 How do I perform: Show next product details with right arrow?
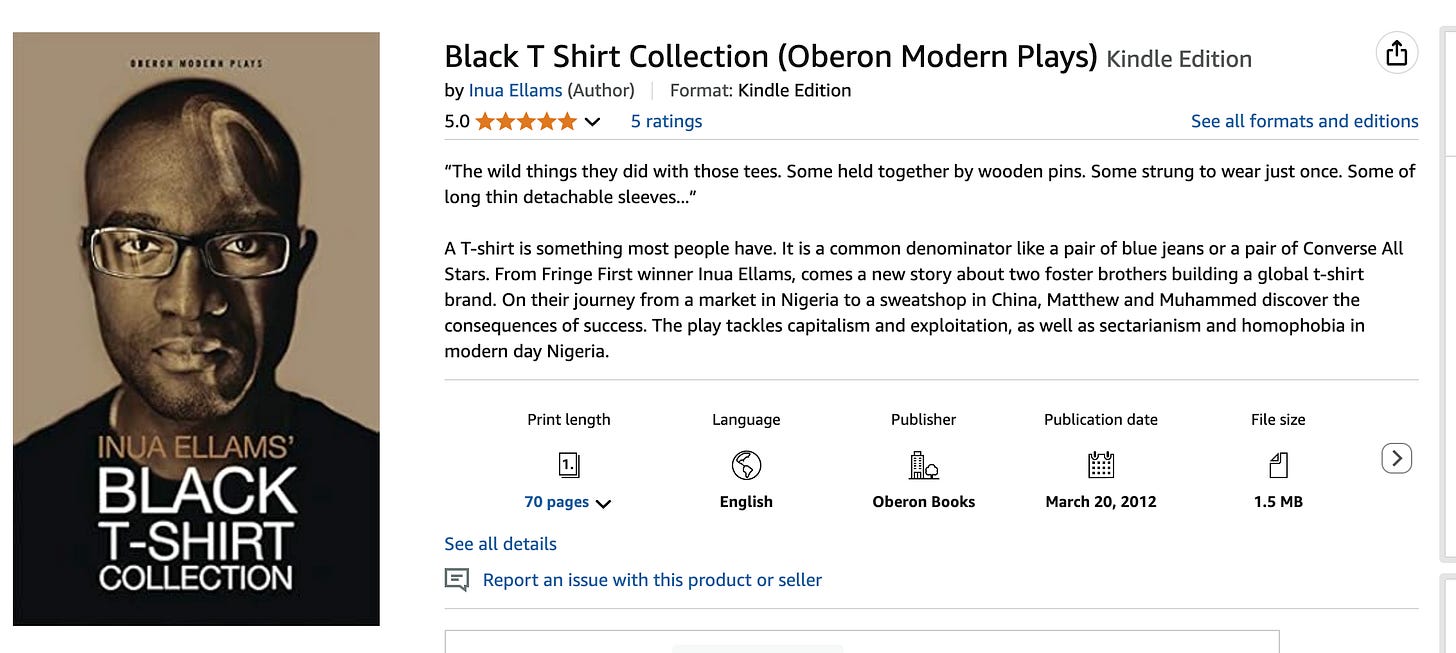tap(1396, 458)
